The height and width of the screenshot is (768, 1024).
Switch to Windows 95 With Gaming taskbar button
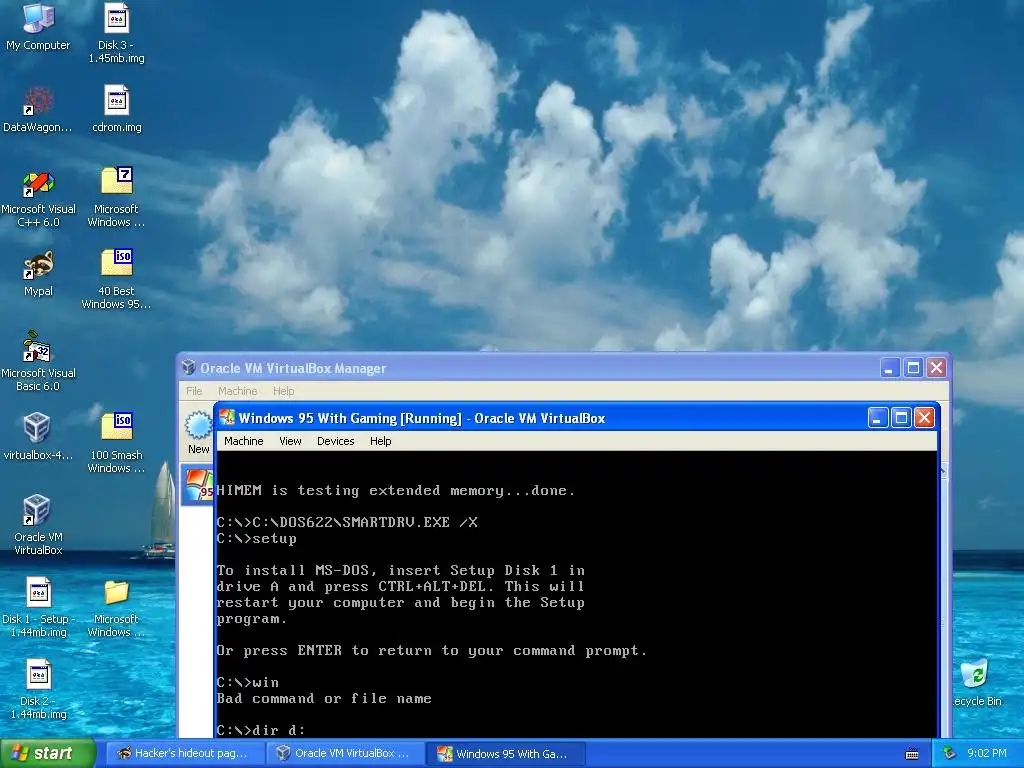click(x=506, y=754)
